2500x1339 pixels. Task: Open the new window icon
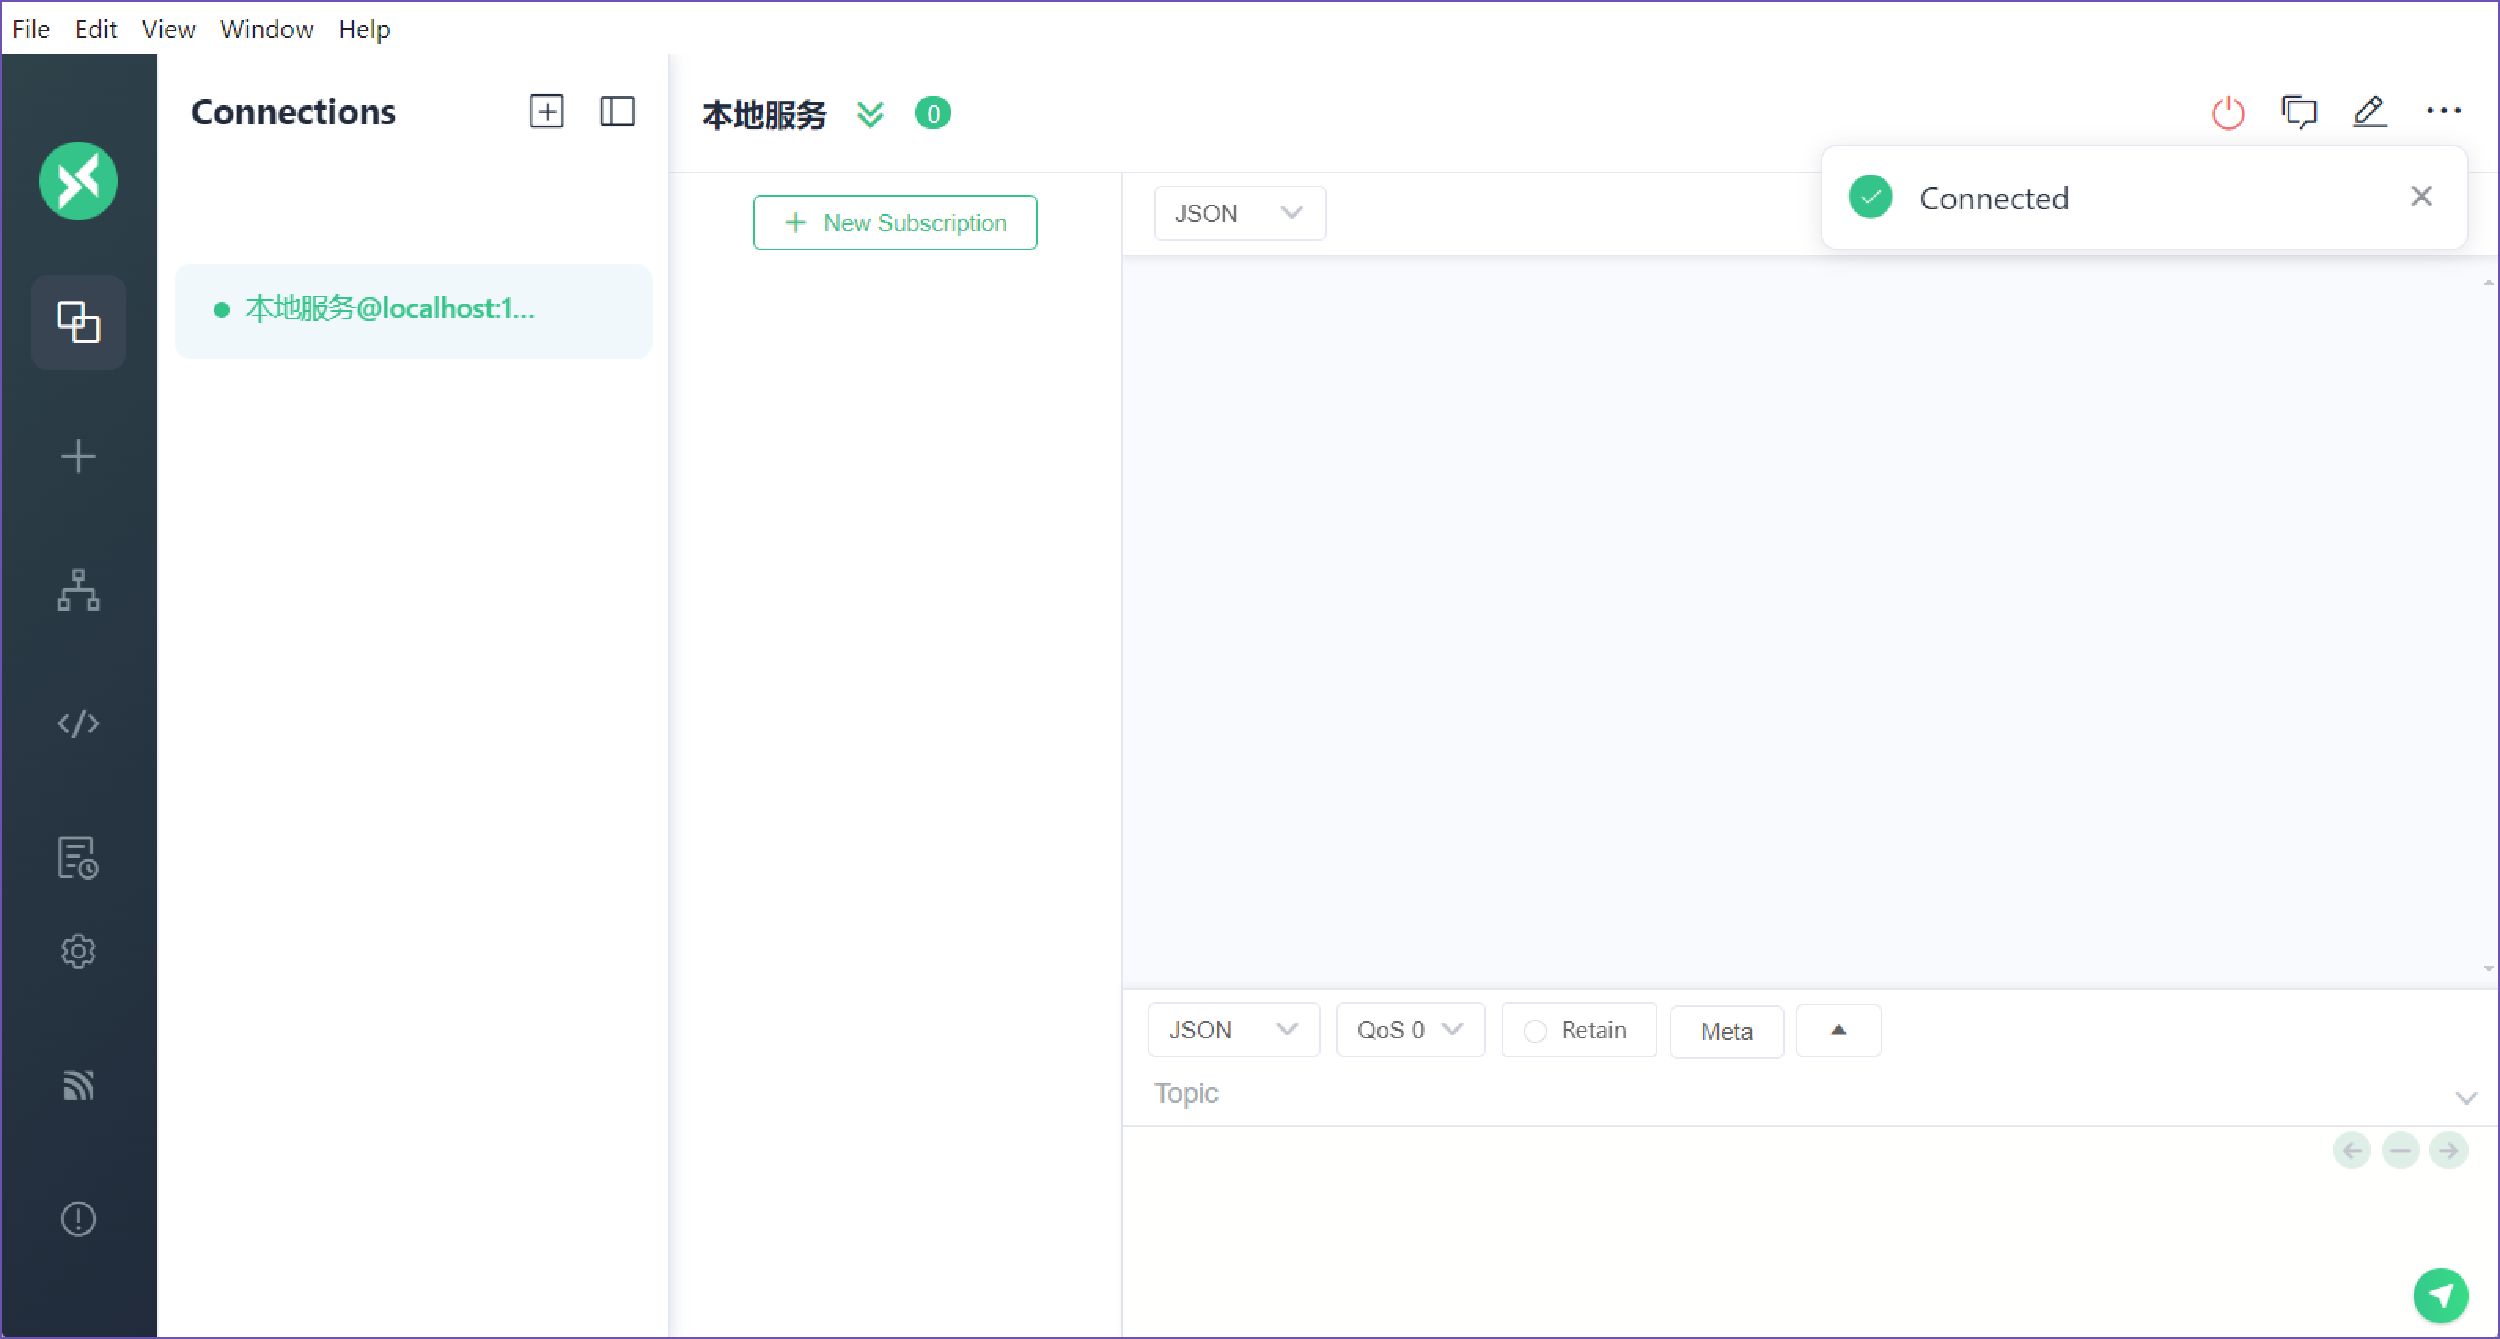2298,112
